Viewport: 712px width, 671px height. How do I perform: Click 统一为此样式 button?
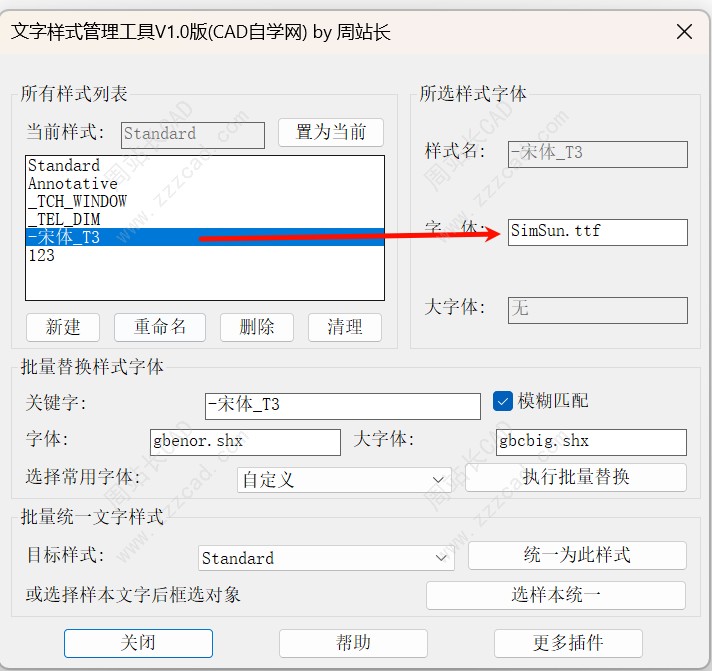(576, 555)
